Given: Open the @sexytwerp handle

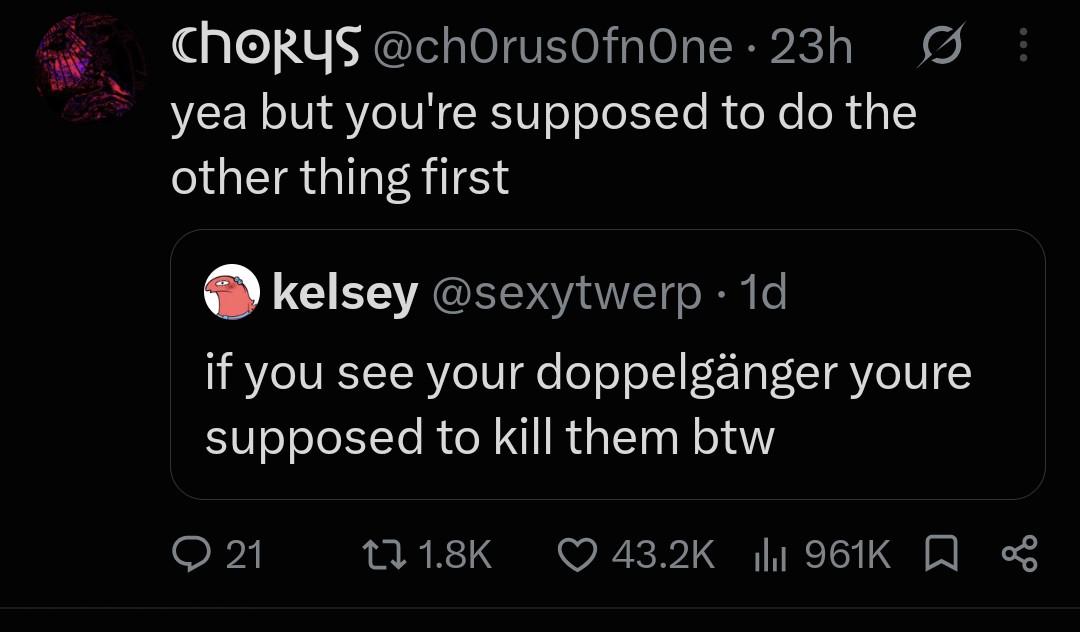Looking at the screenshot, I should click(566, 293).
